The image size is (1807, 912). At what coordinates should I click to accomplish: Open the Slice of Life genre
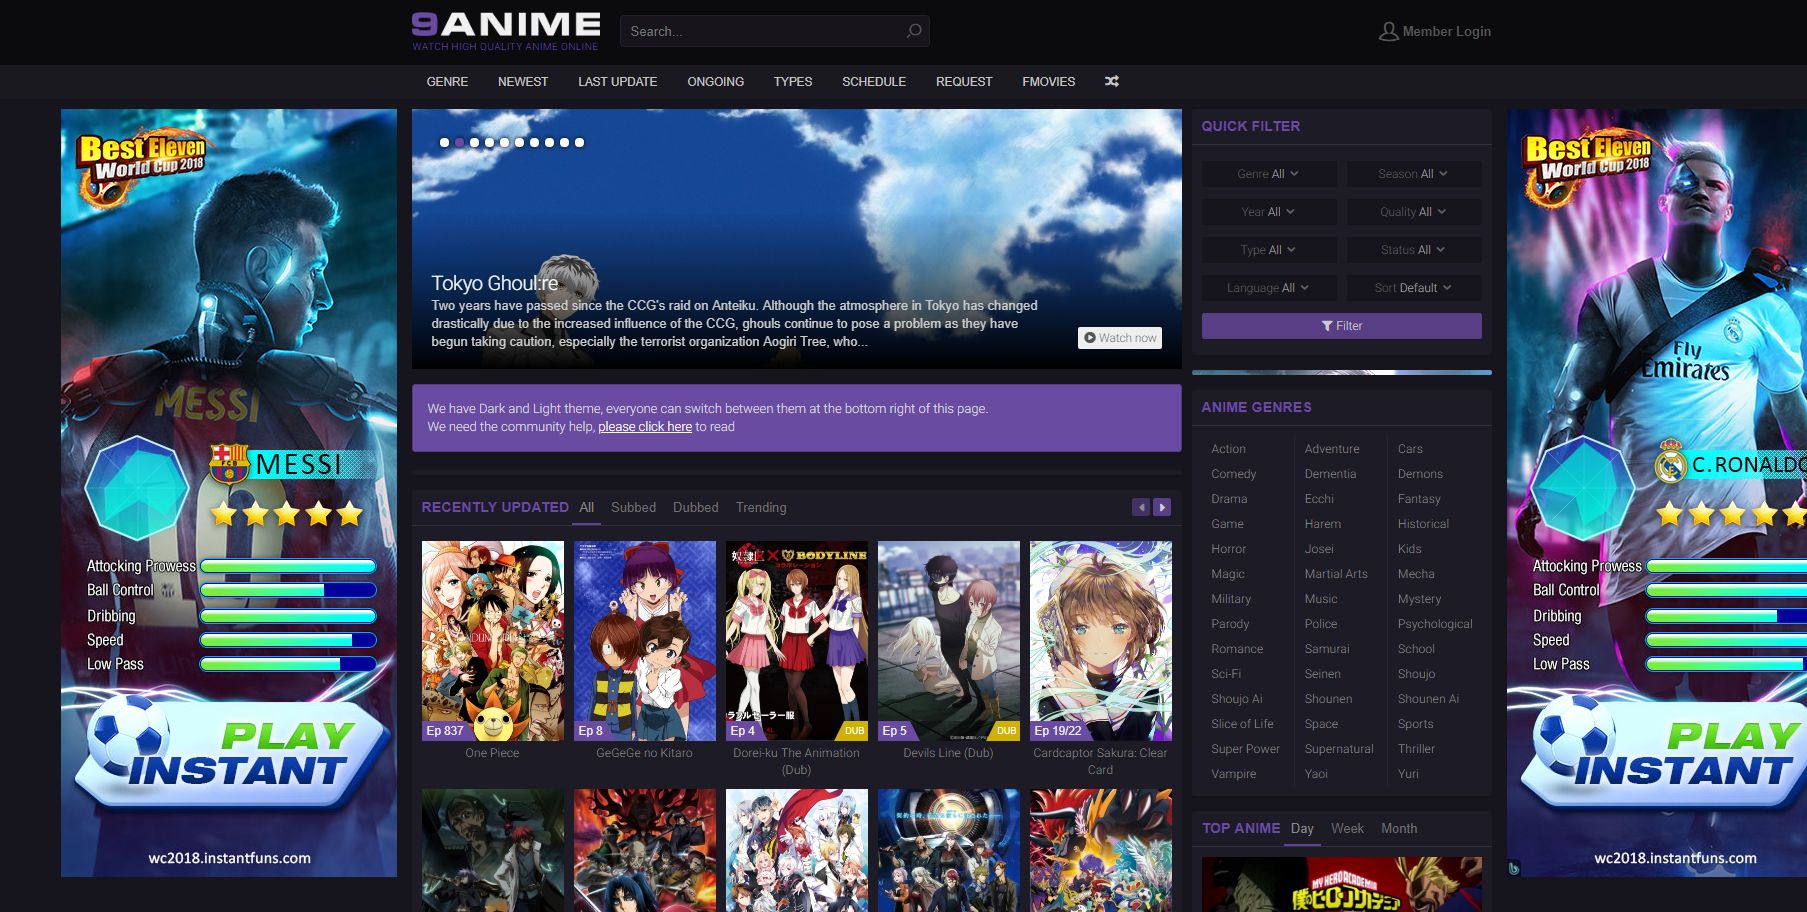[1242, 724]
